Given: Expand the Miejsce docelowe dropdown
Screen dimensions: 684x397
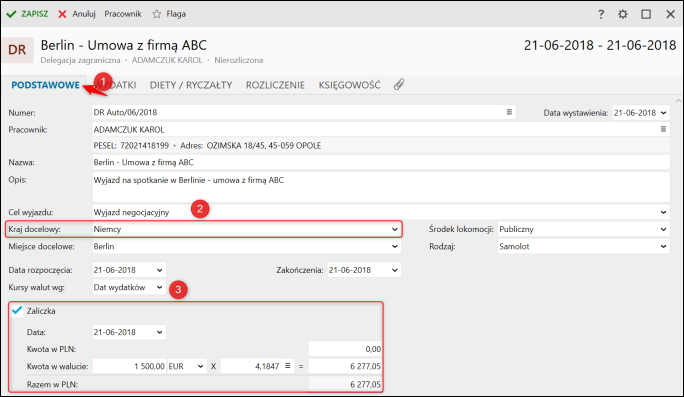Looking at the screenshot, I should (x=395, y=246).
